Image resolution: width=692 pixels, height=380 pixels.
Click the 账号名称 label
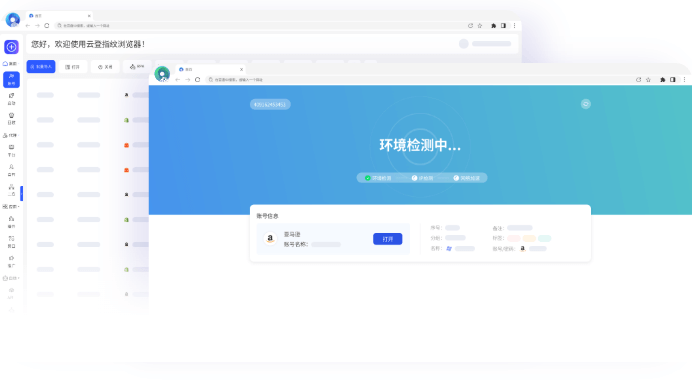click(x=296, y=244)
